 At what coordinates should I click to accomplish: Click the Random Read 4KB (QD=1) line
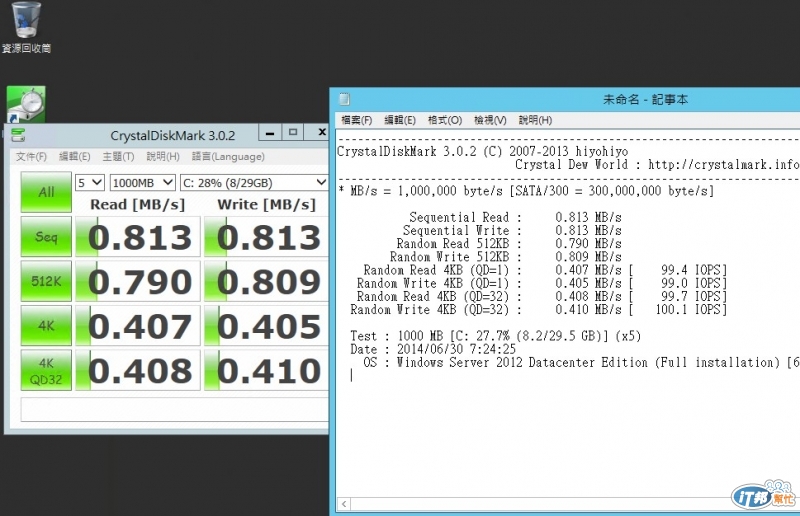pyautogui.click(x=545, y=271)
